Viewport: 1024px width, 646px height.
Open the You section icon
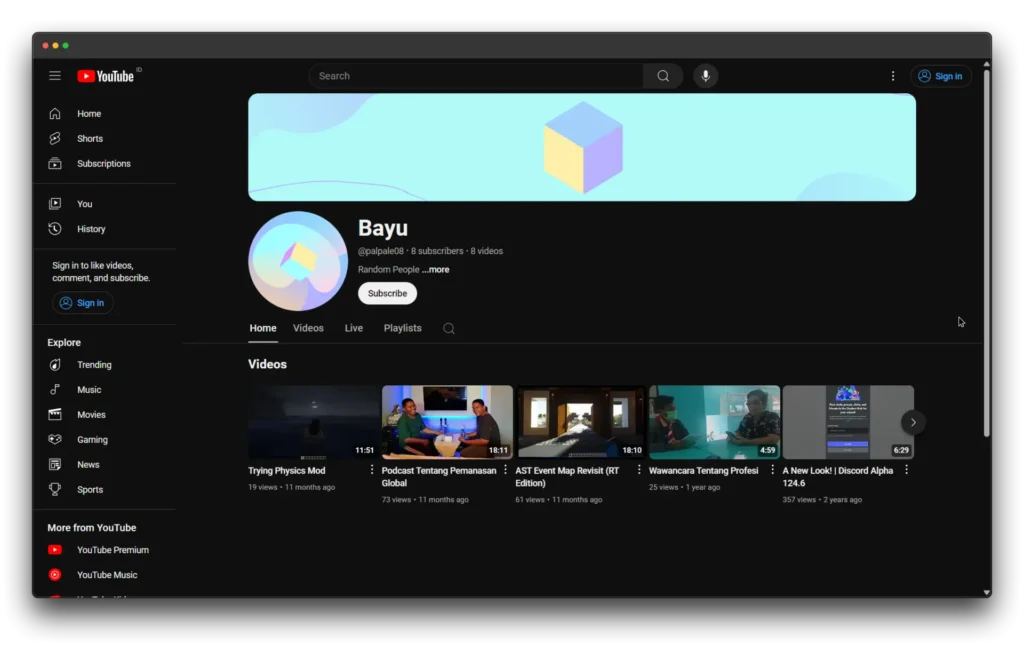tap(55, 204)
